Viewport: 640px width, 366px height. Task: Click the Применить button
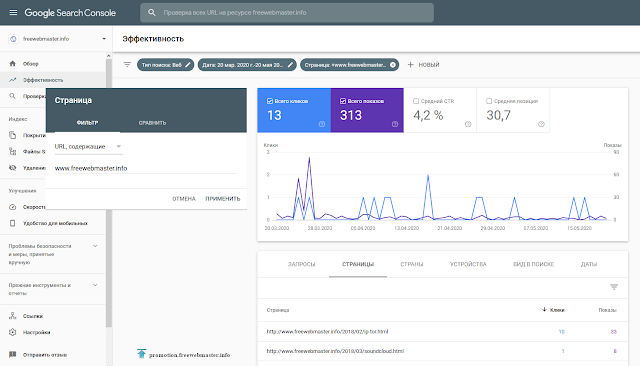point(223,199)
